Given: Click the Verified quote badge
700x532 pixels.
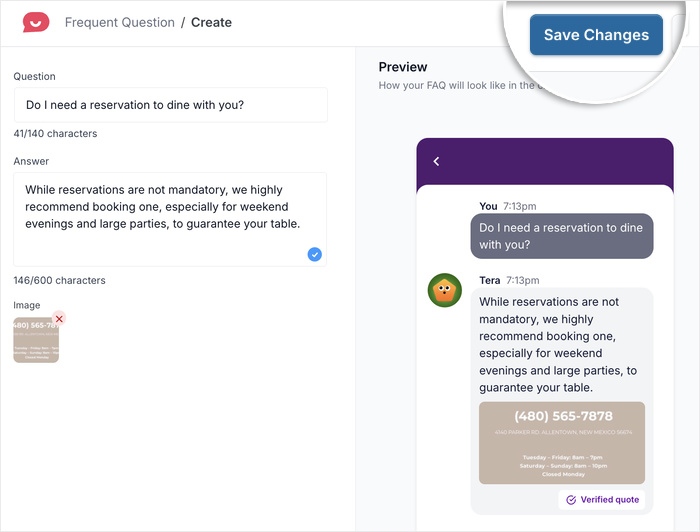Looking at the screenshot, I should coord(601,499).
